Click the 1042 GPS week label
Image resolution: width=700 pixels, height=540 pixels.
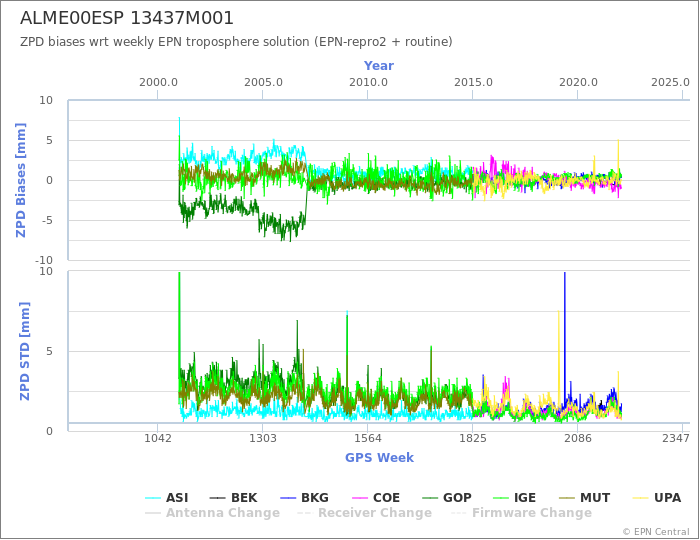coord(158,438)
